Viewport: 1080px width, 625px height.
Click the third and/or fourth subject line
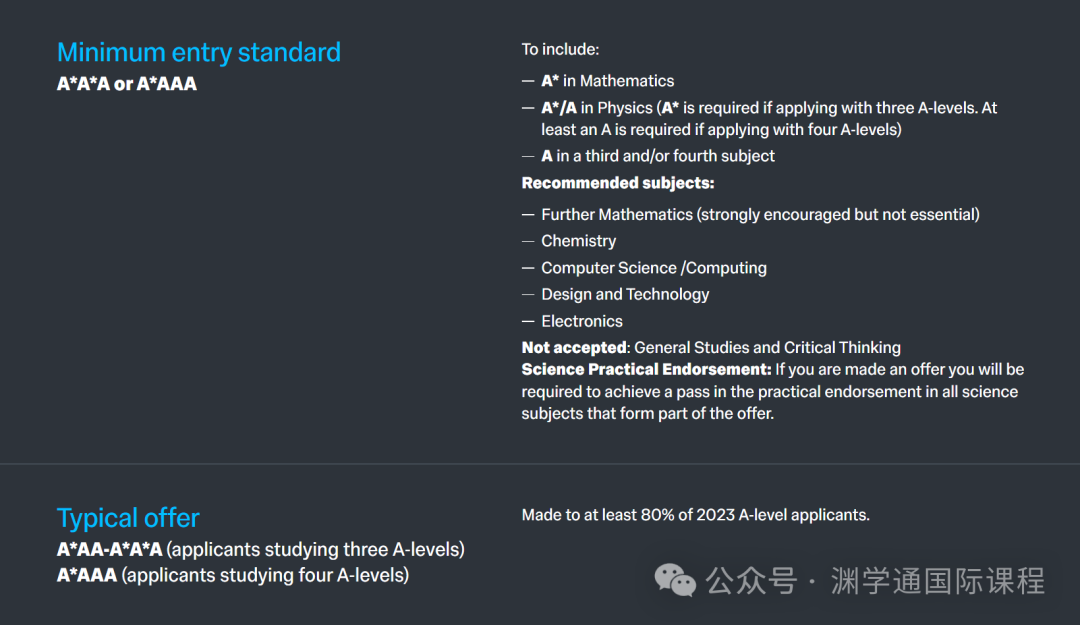658,156
